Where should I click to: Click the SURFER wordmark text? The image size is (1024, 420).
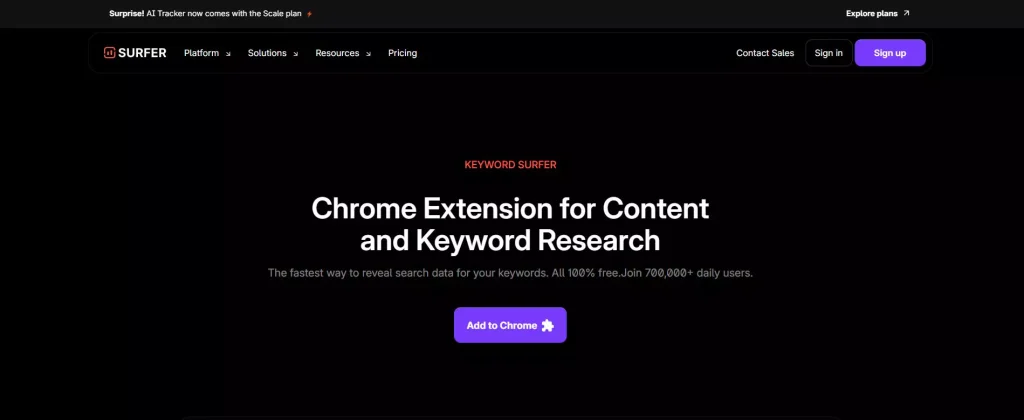click(142, 53)
